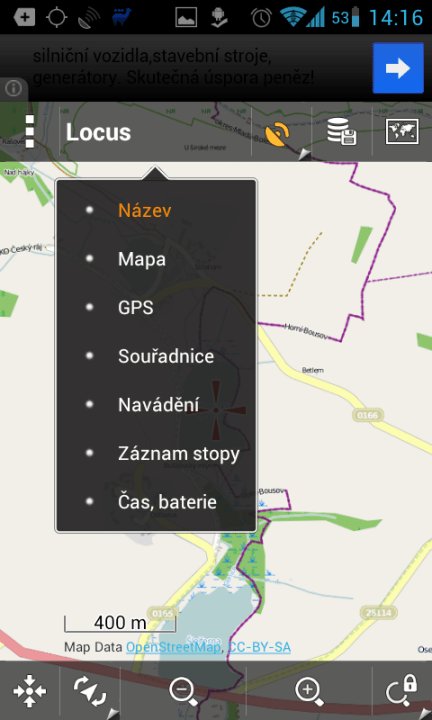
Task: Open the CC-BY-SA license link
Action: click(259, 647)
